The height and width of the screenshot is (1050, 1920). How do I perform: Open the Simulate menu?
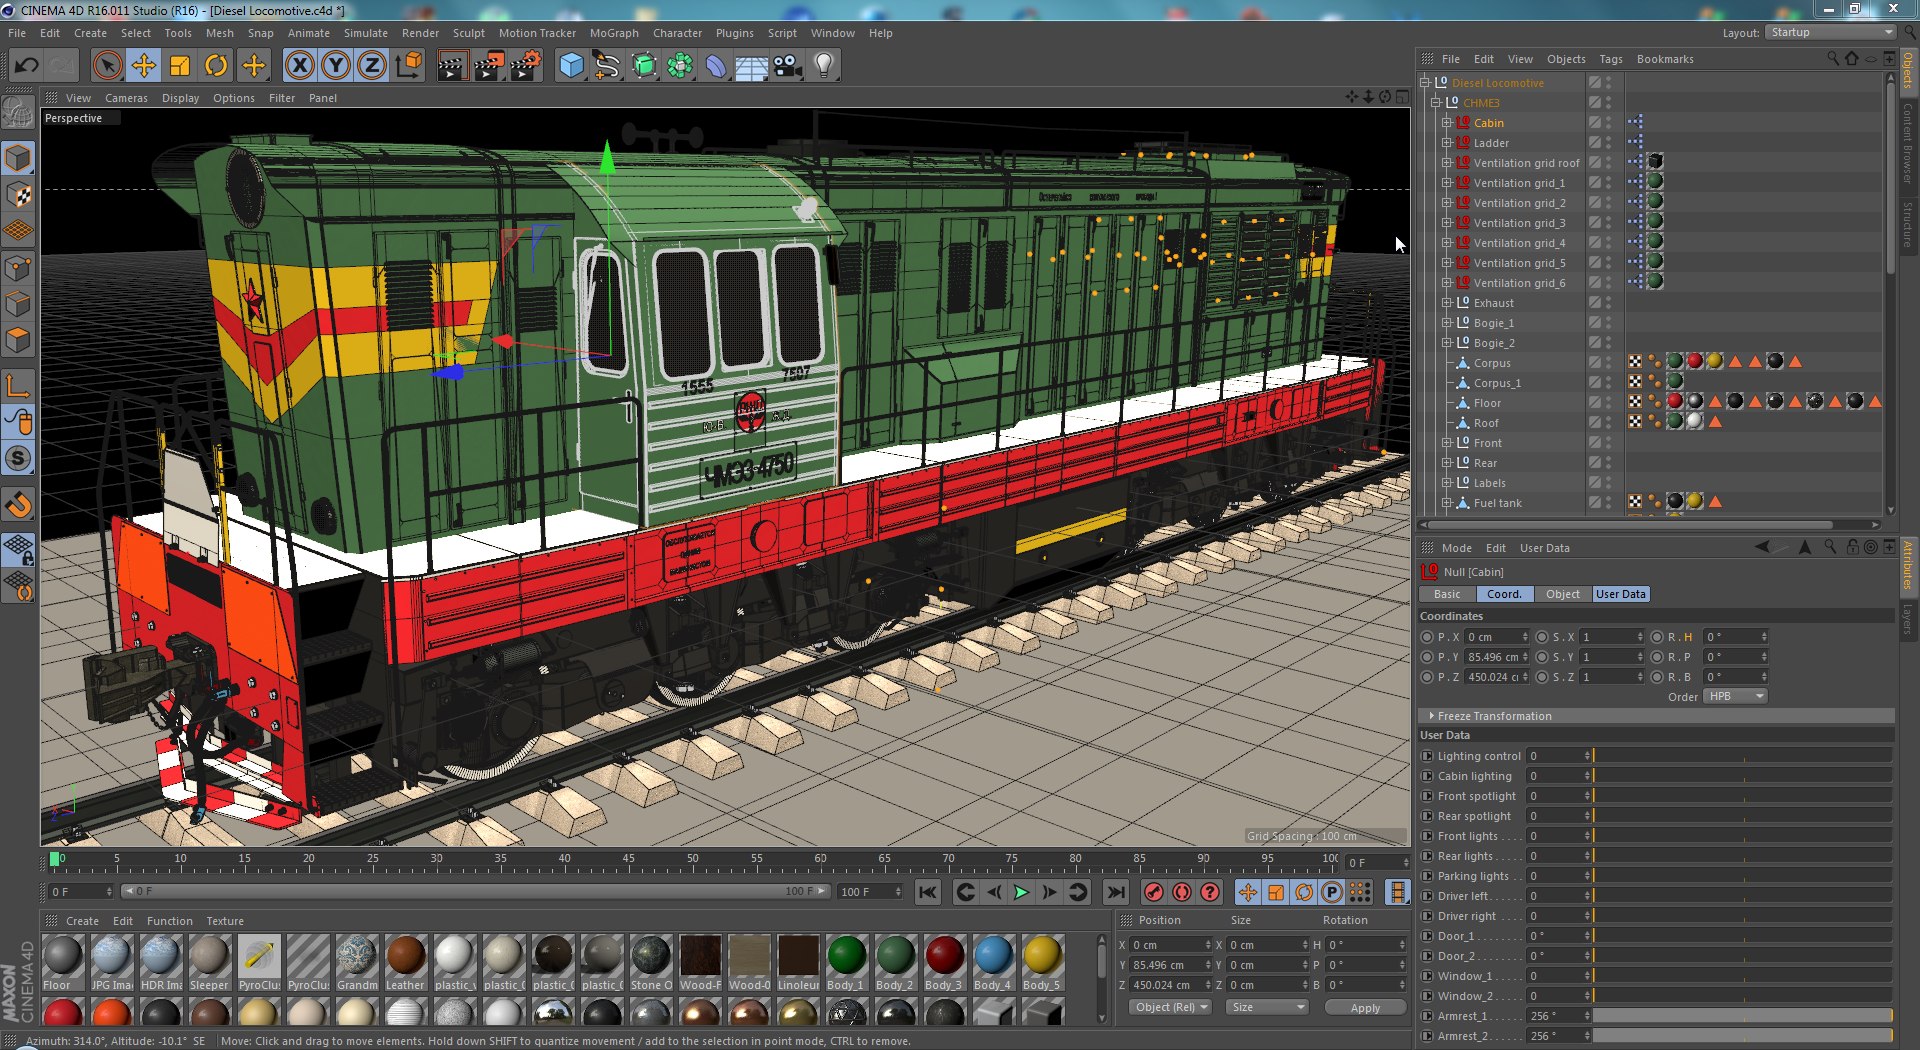tap(366, 33)
